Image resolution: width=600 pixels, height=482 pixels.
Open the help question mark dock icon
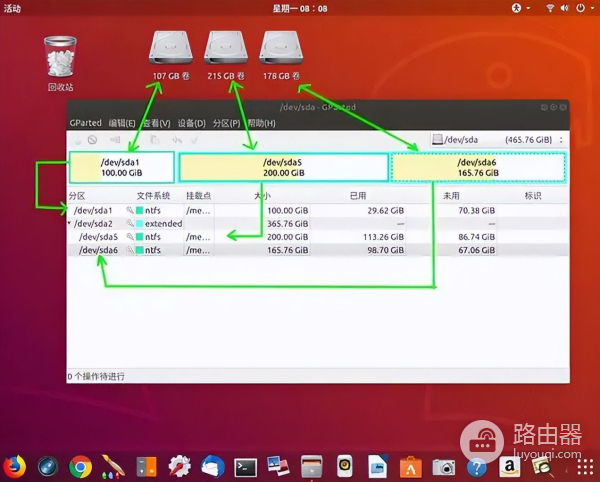coord(477,465)
